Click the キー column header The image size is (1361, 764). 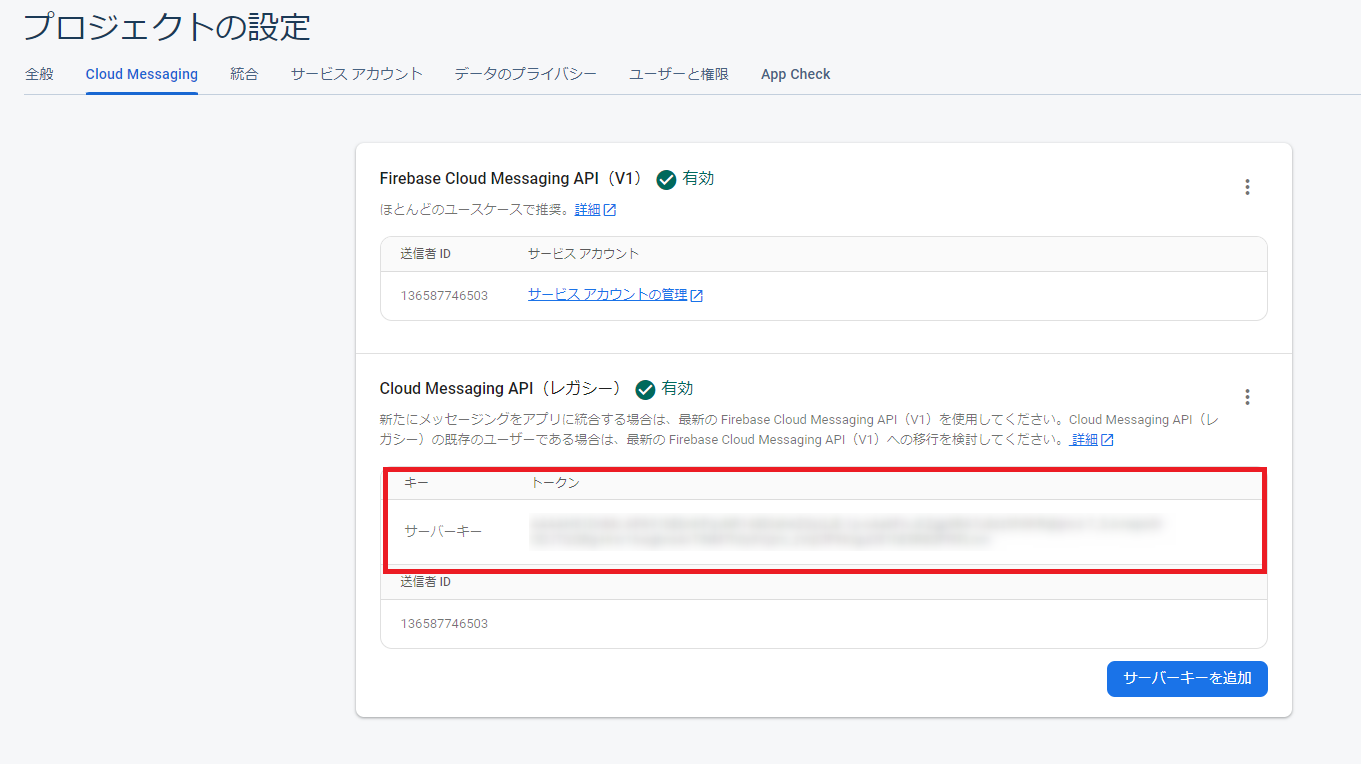click(x=416, y=483)
